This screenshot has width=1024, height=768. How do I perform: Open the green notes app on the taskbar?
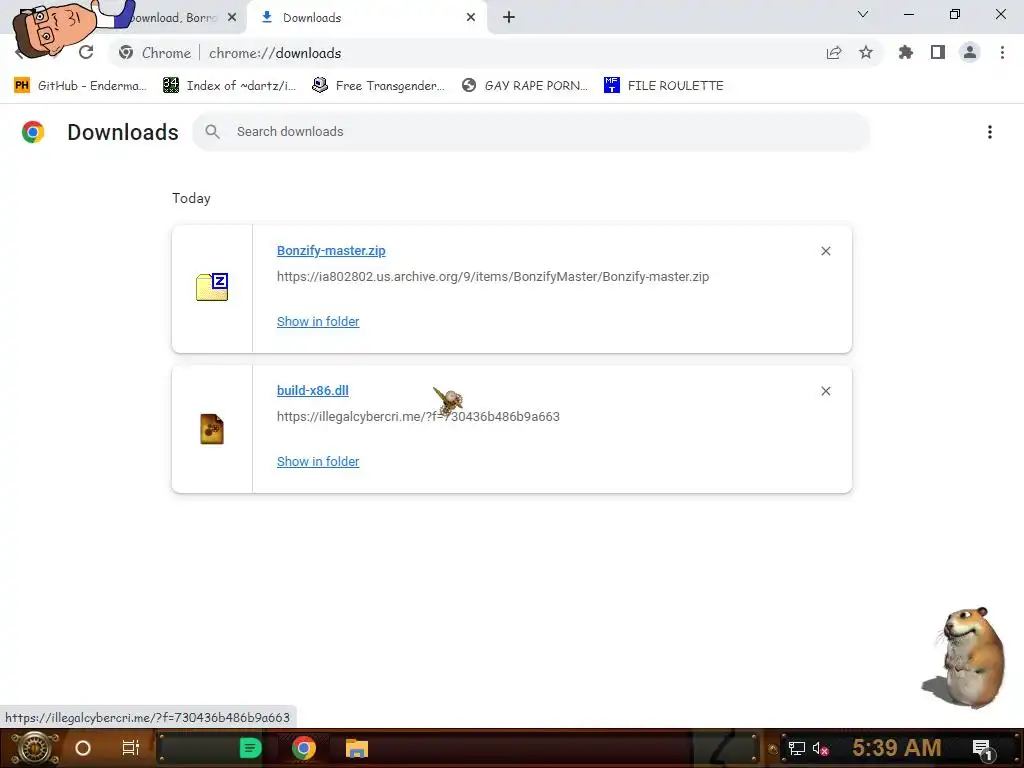pos(250,748)
